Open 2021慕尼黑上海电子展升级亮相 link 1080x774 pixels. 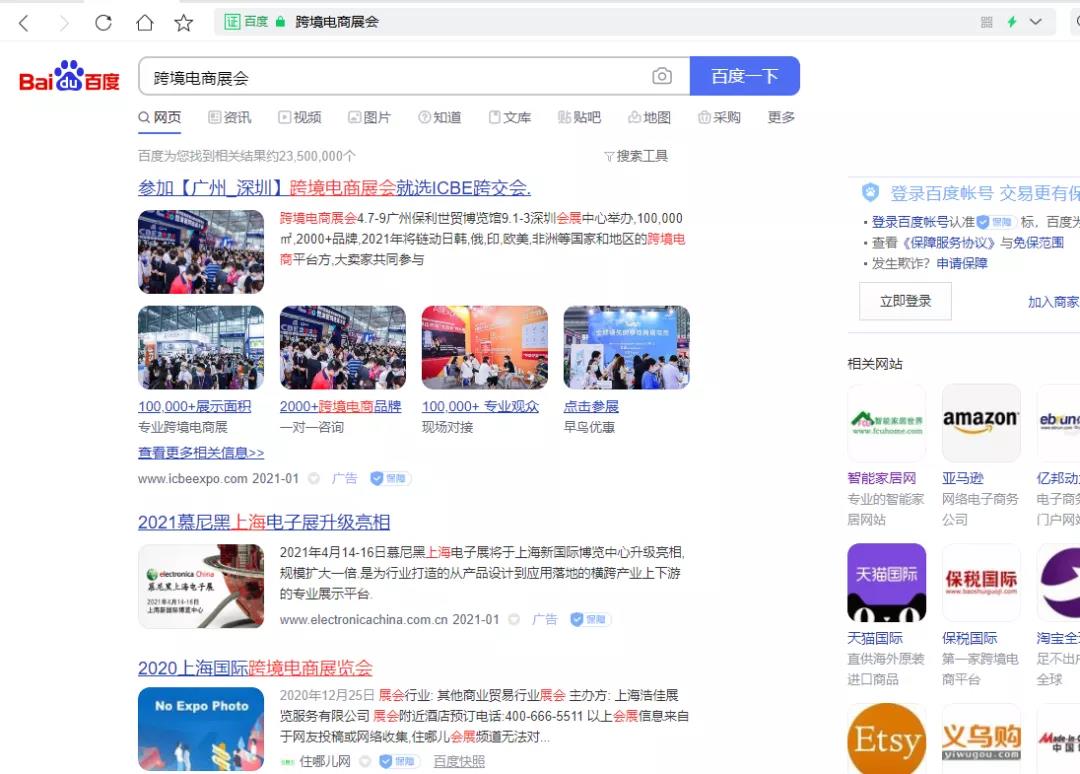(x=264, y=523)
